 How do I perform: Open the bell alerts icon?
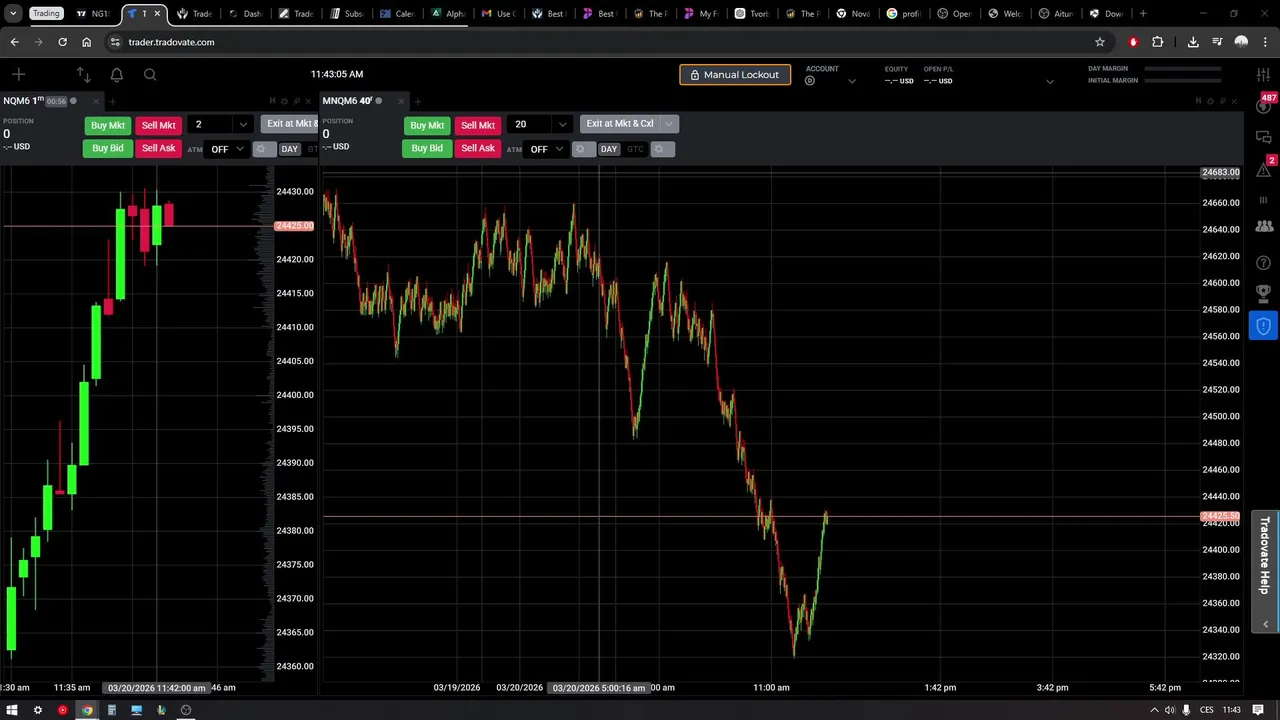(x=117, y=74)
